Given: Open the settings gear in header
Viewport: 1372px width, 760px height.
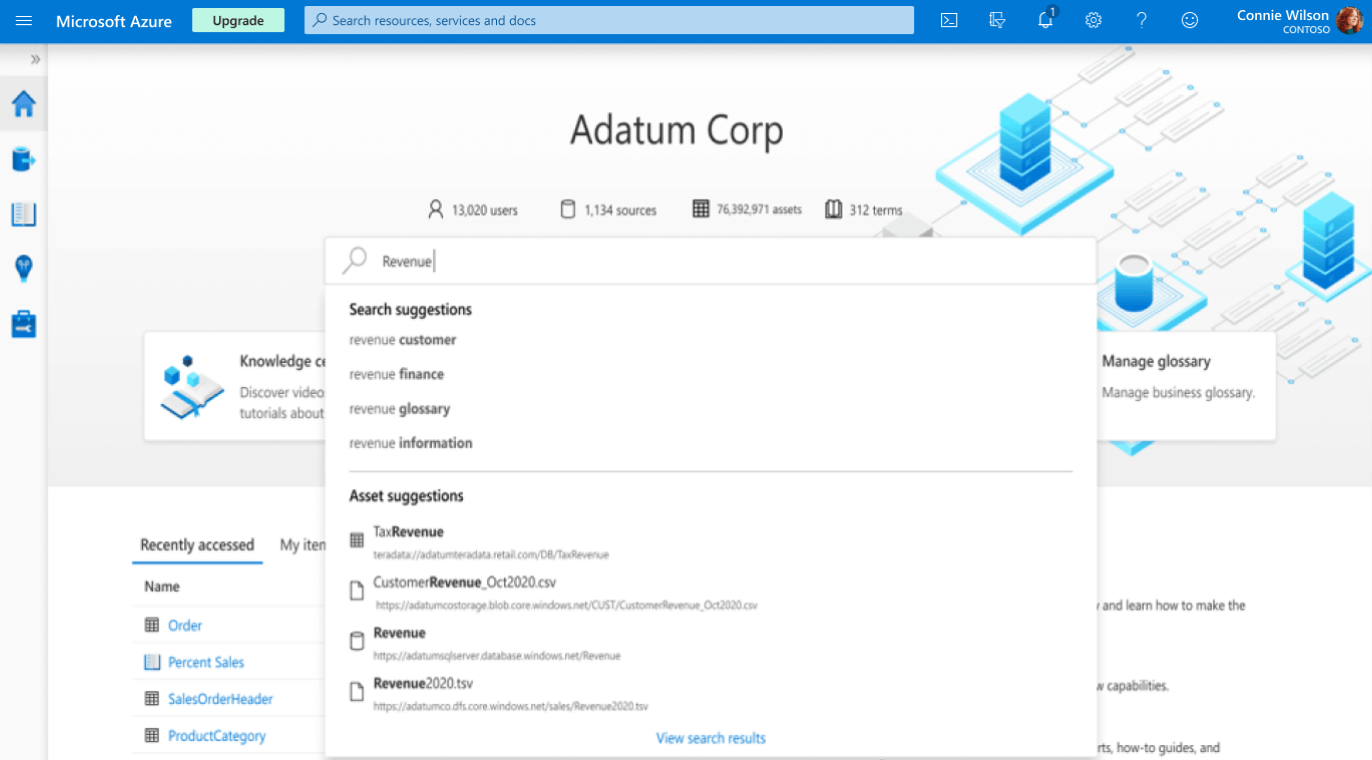Looking at the screenshot, I should pyautogui.click(x=1093, y=20).
